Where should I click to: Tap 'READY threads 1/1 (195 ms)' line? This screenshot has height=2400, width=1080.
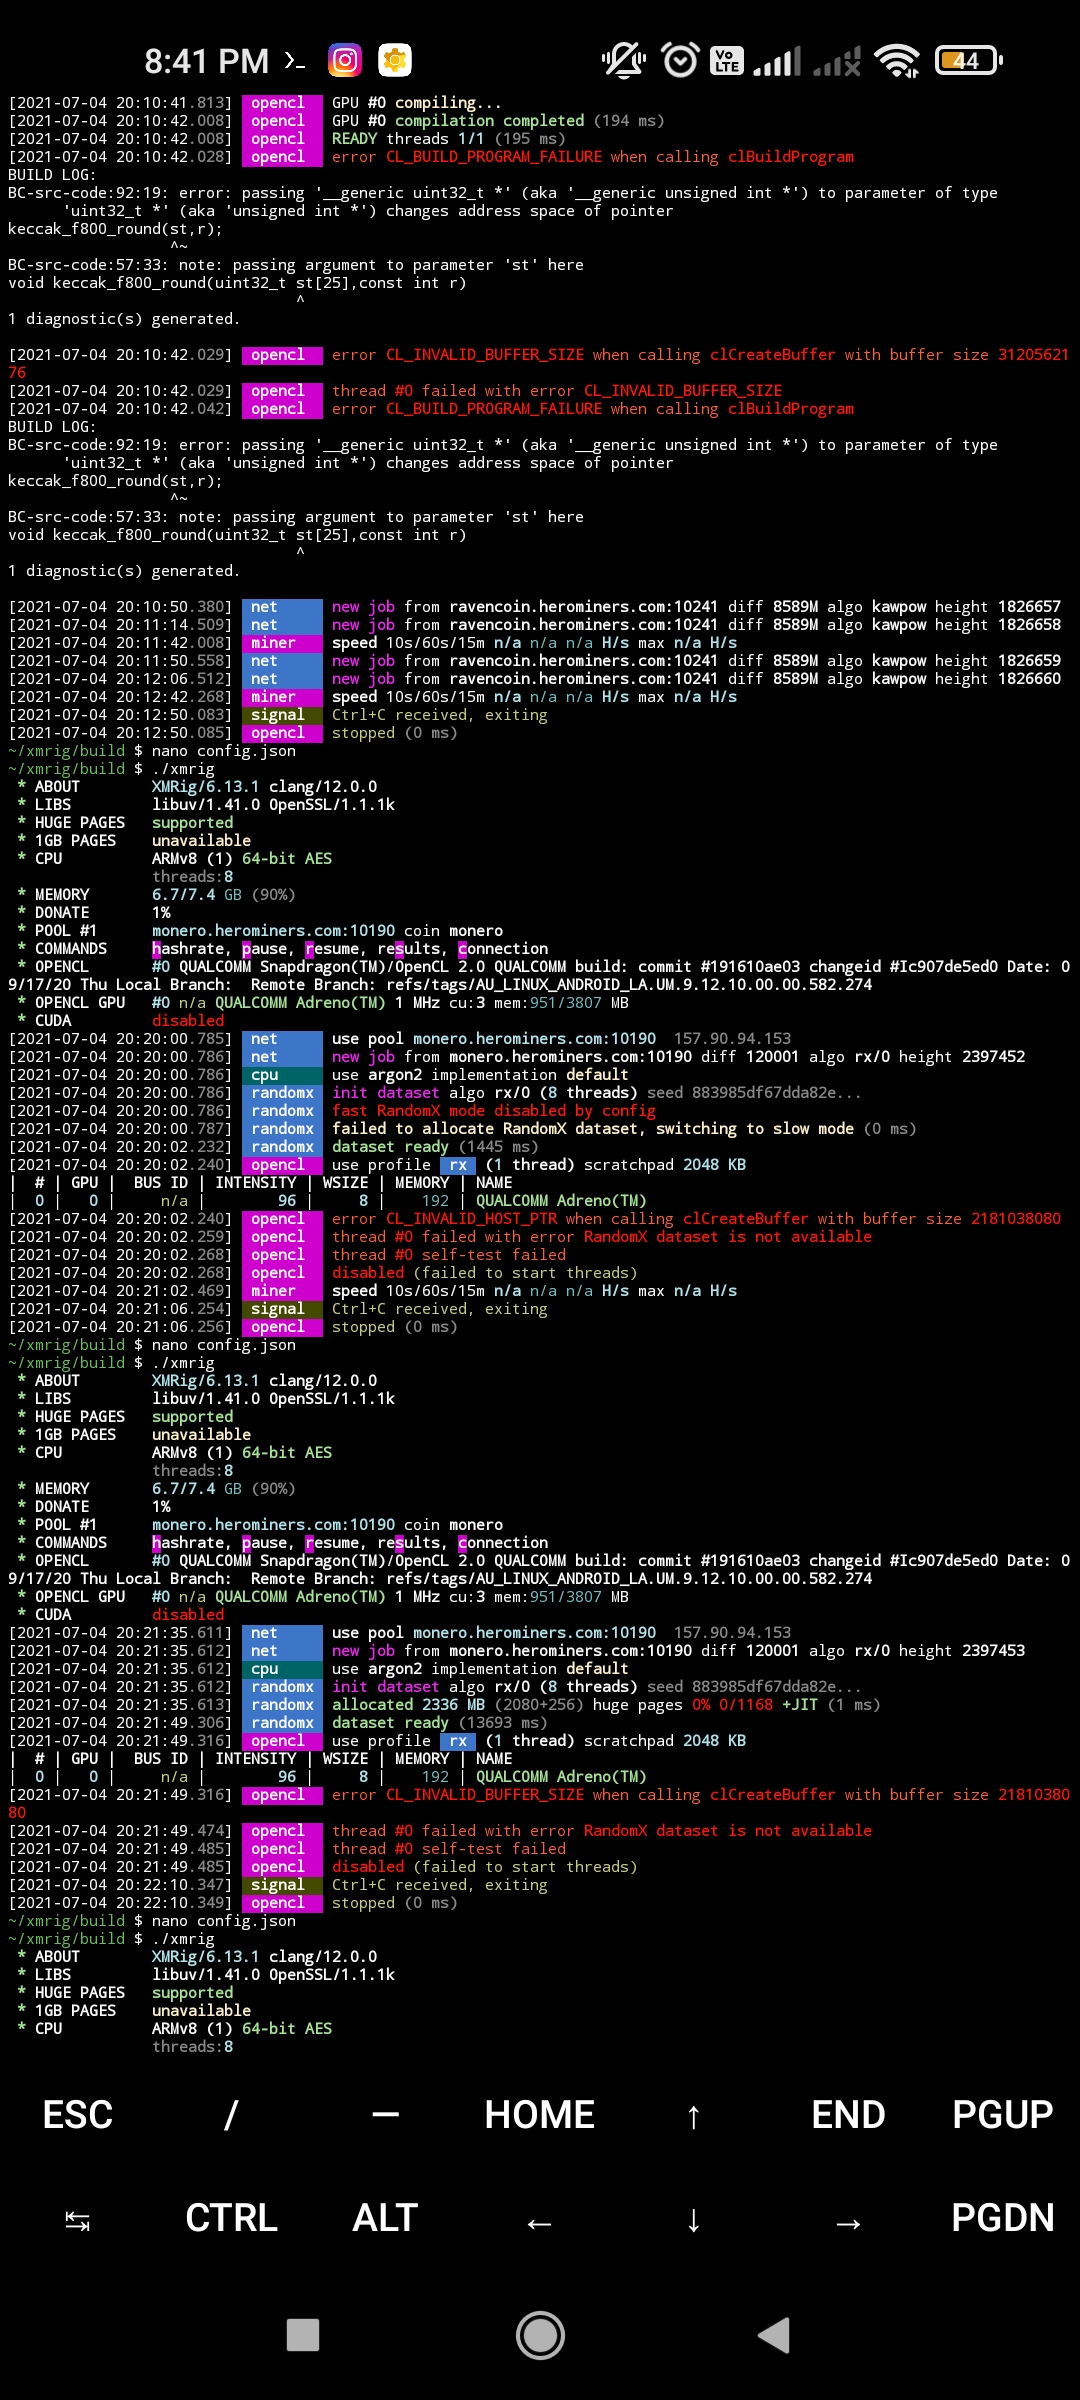point(287,139)
